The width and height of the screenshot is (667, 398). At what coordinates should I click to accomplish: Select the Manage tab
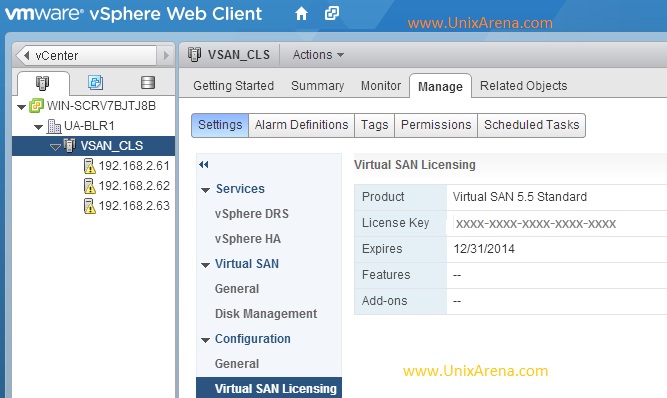click(440, 86)
